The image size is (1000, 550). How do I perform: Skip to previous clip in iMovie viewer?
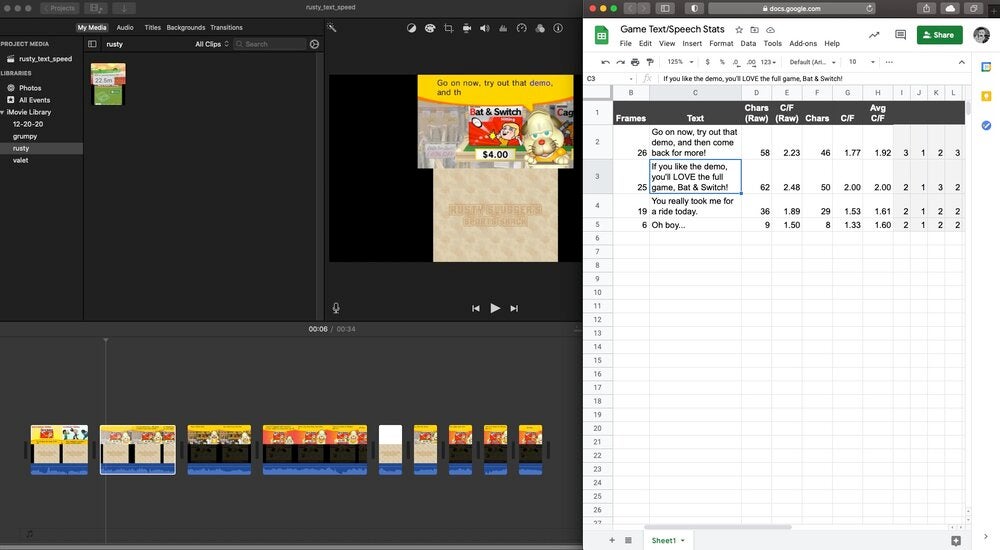tap(476, 308)
